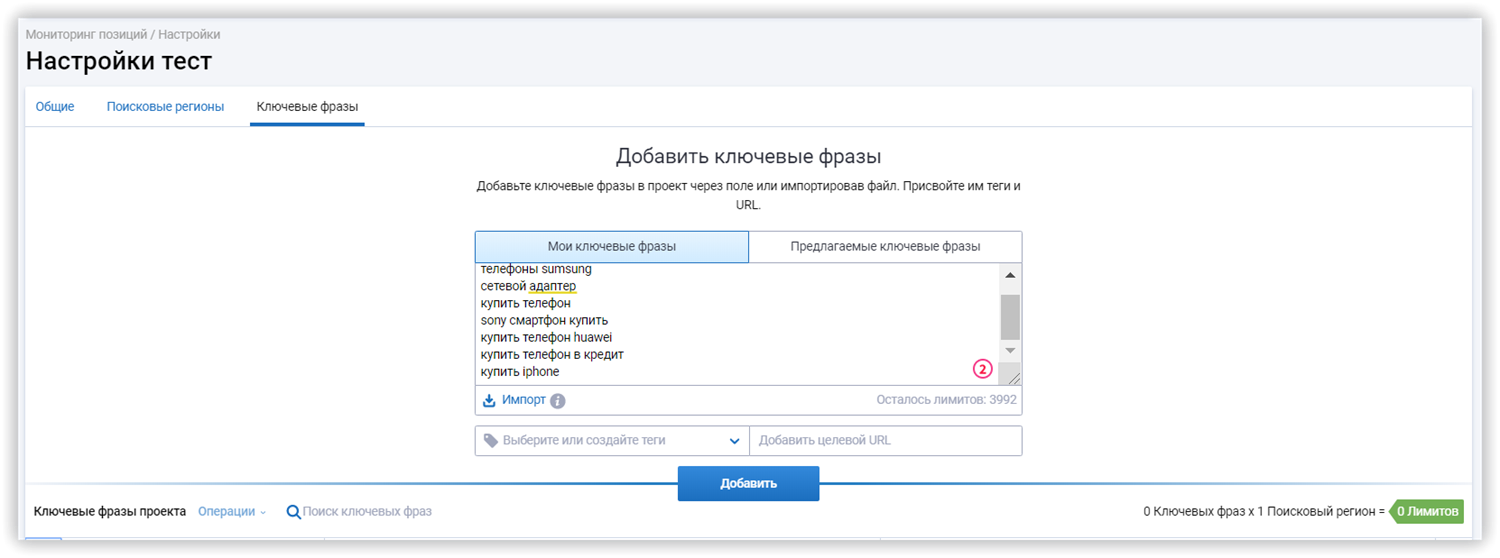Screen dimensions: 1500x558
Task: Click inside the keywords textarea
Action: tap(738, 324)
